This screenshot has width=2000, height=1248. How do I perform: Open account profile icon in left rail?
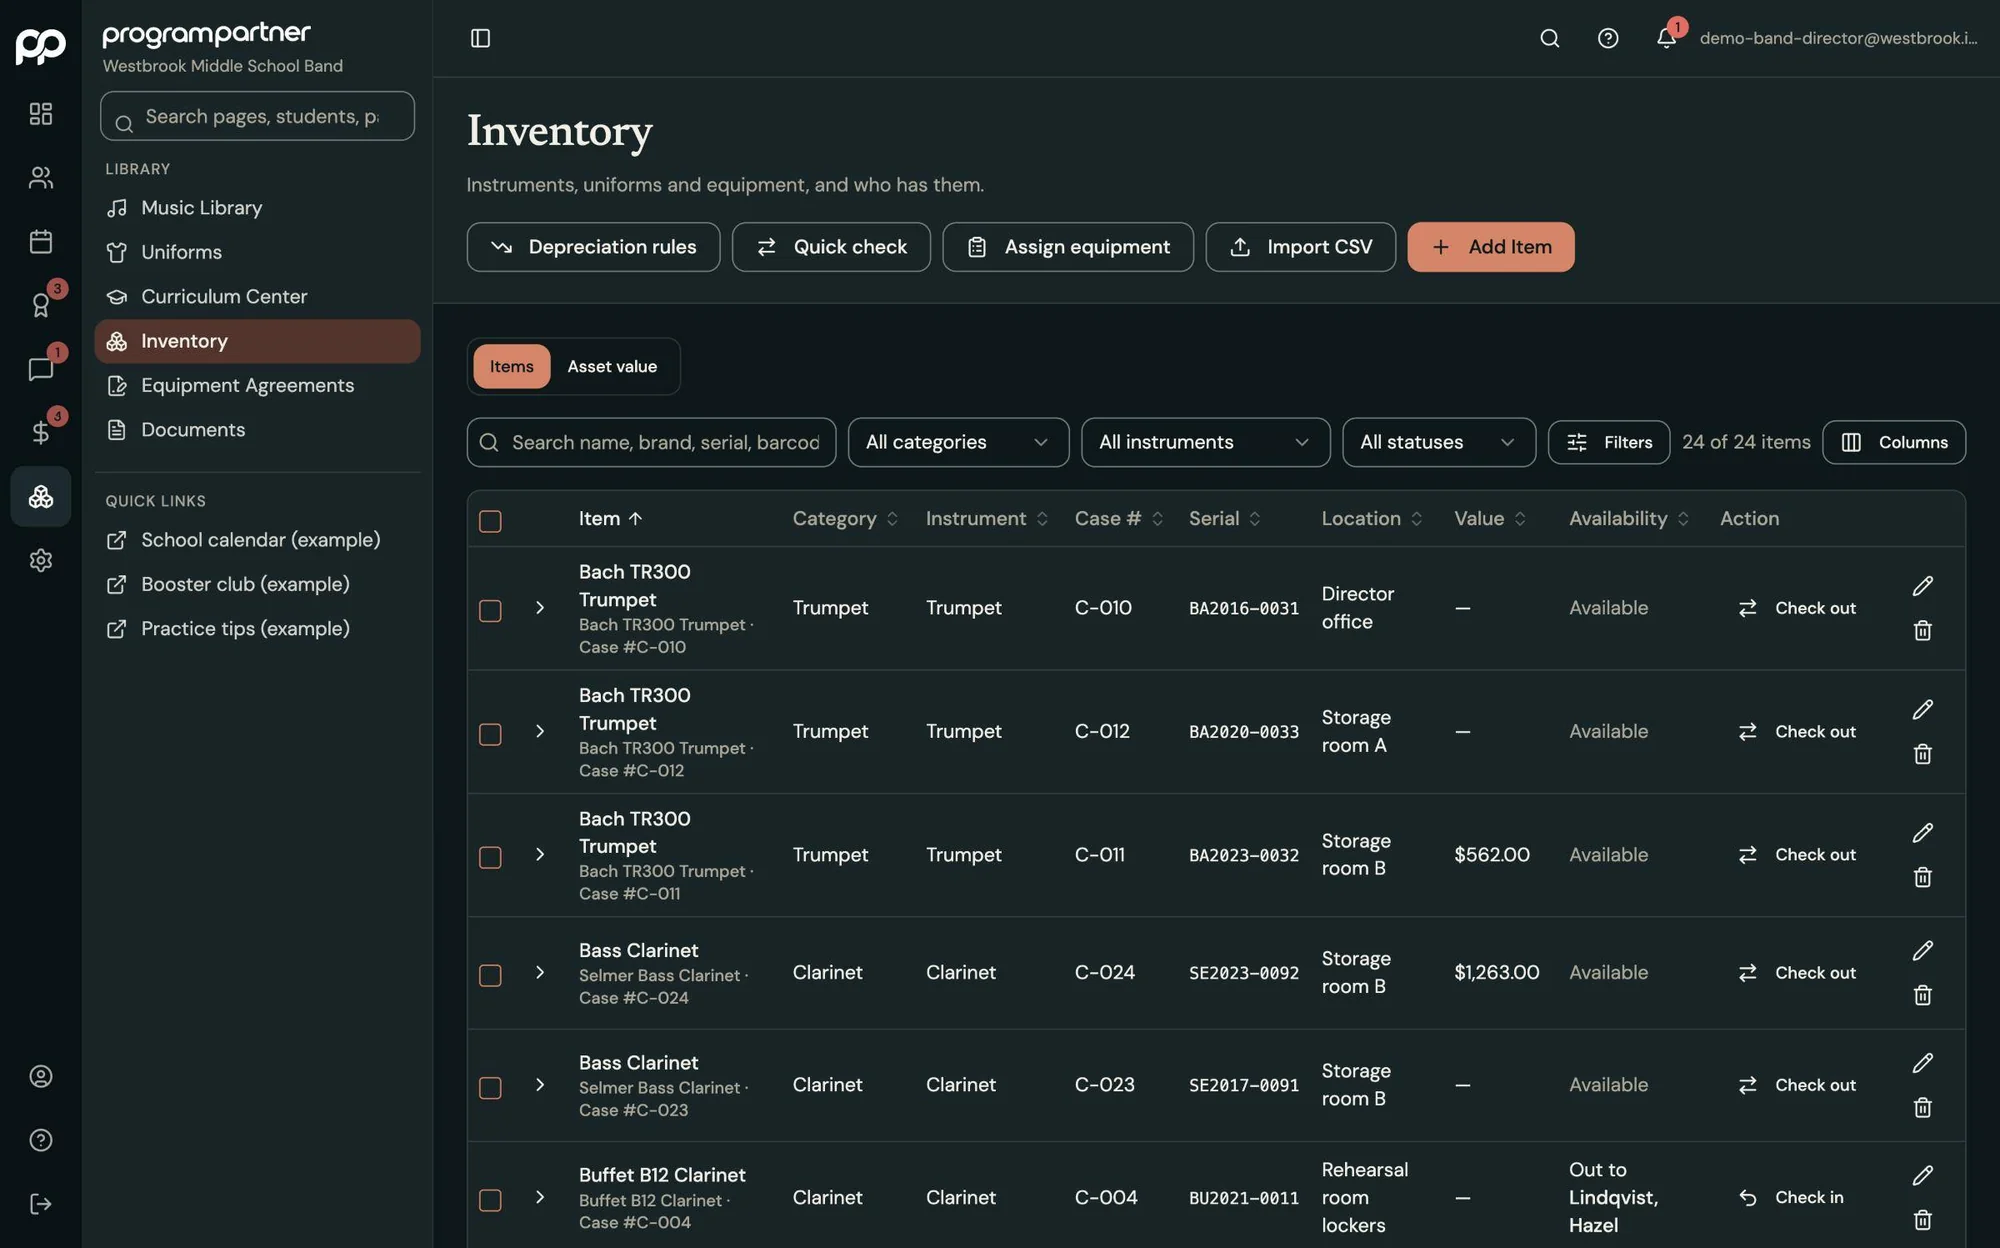pos(41,1076)
